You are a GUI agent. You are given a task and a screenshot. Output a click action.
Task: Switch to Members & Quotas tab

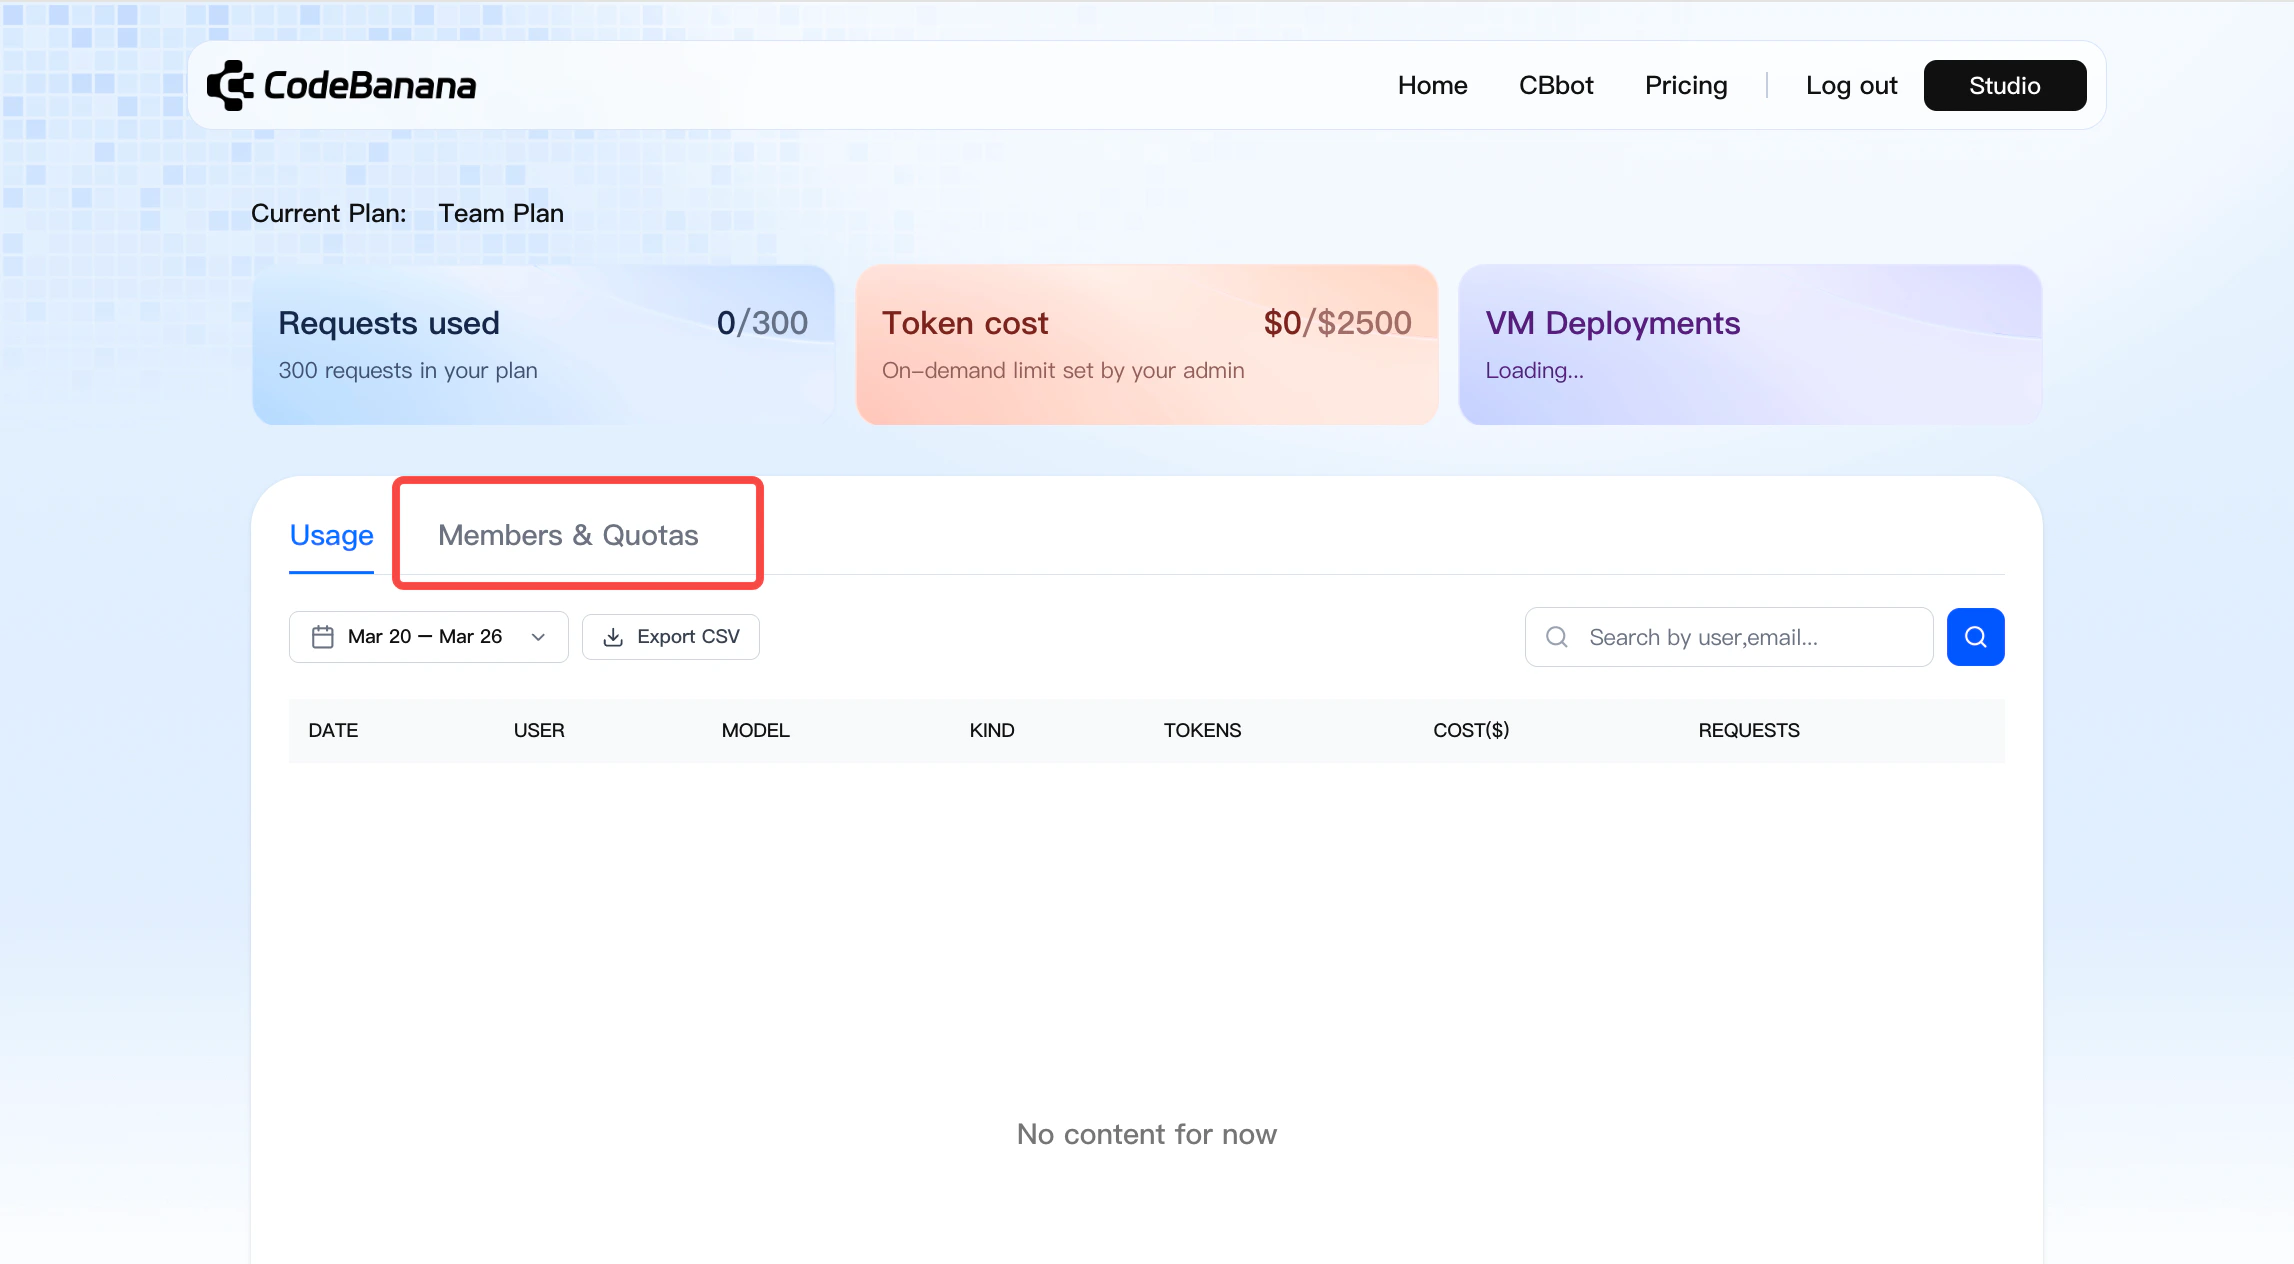click(568, 535)
